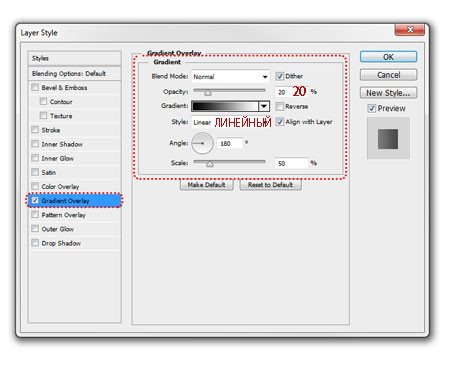
Task: Select the Stroke style label
Action: [x=51, y=130]
